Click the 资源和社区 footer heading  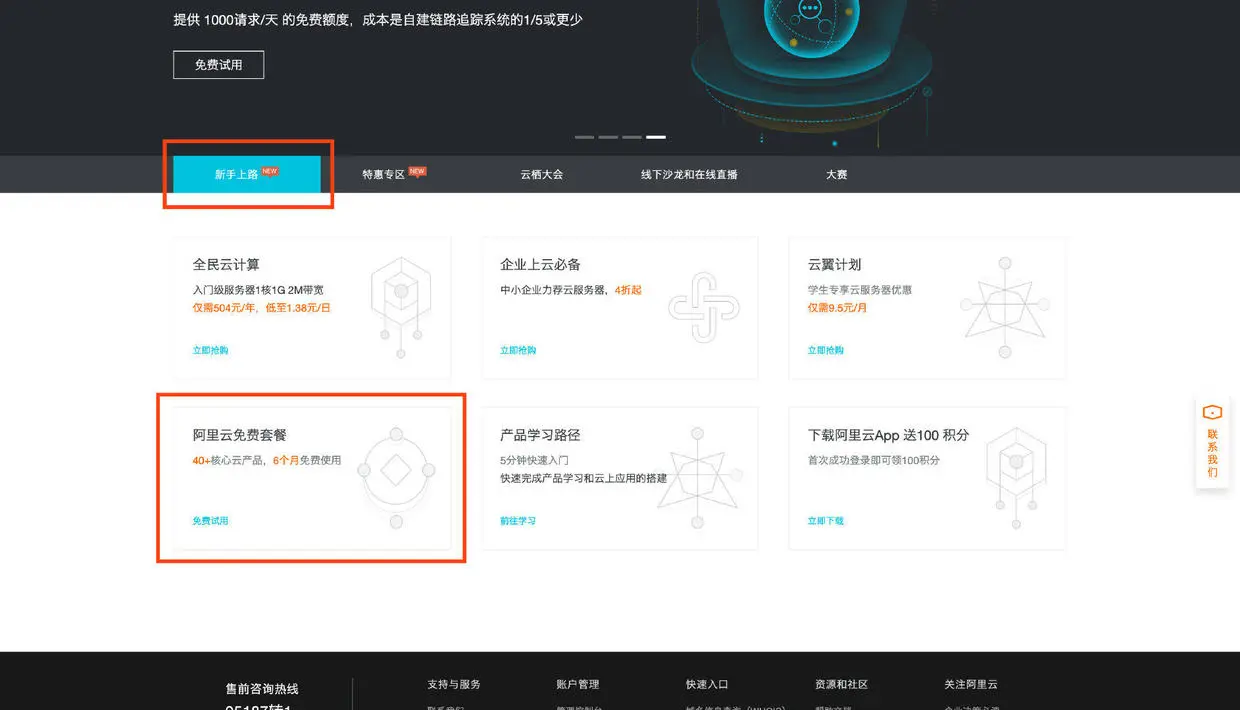pyautogui.click(x=841, y=685)
